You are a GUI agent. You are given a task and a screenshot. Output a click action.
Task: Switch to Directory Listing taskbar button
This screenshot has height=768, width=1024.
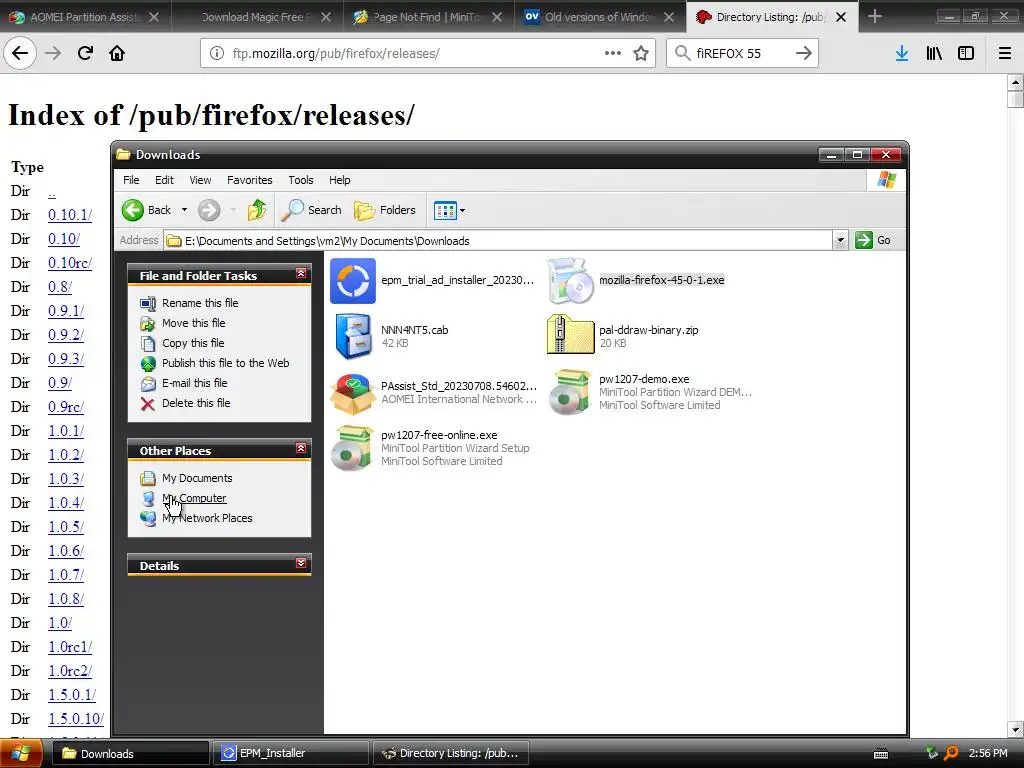tap(453, 753)
